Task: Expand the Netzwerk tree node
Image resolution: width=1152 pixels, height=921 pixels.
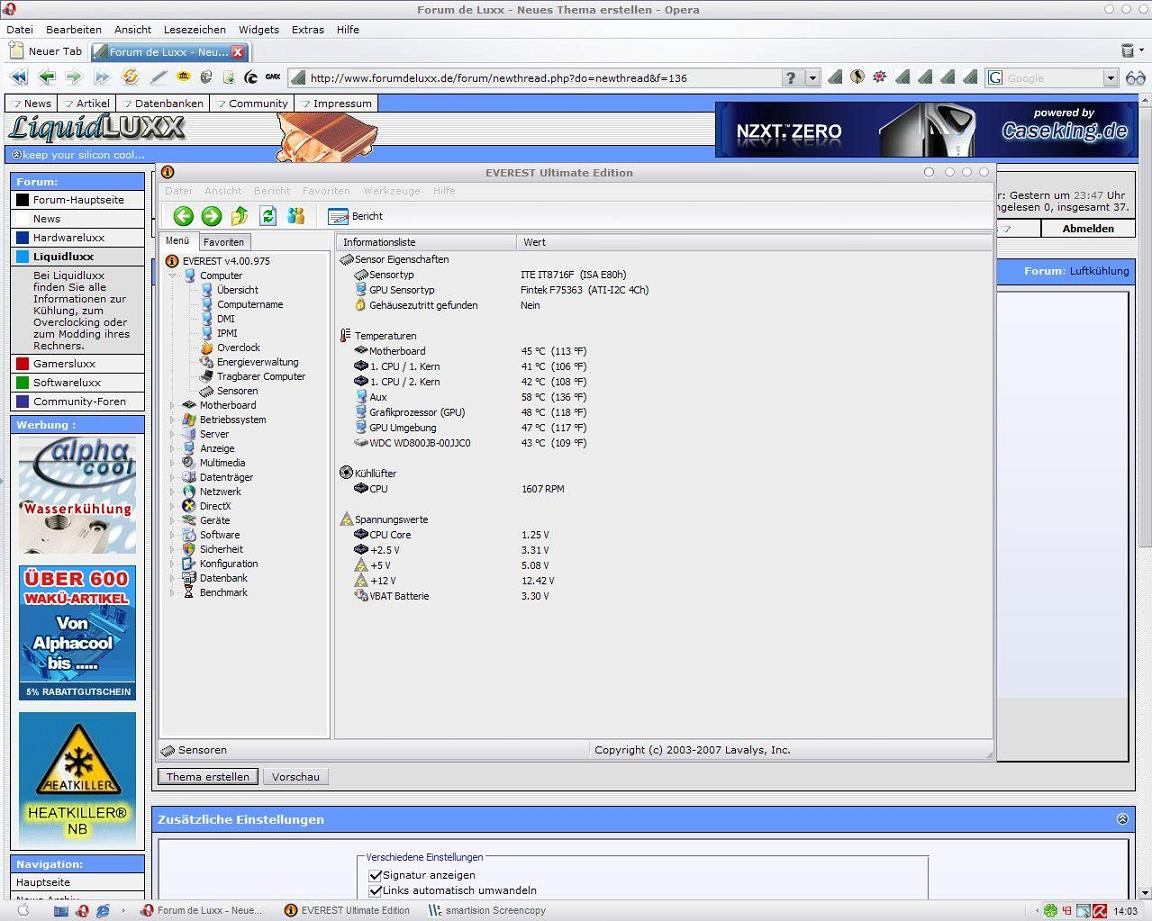Action: tap(173, 491)
